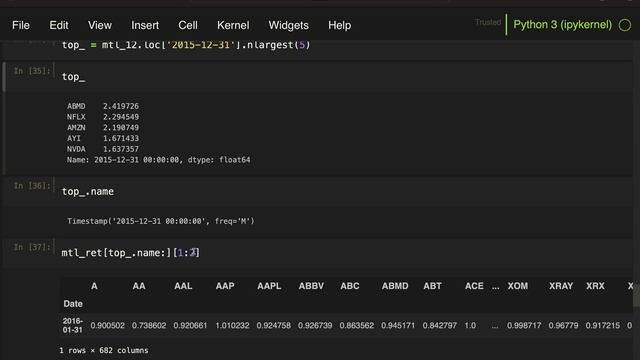
Task: Click the column header A
Action: tap(94, 286)
